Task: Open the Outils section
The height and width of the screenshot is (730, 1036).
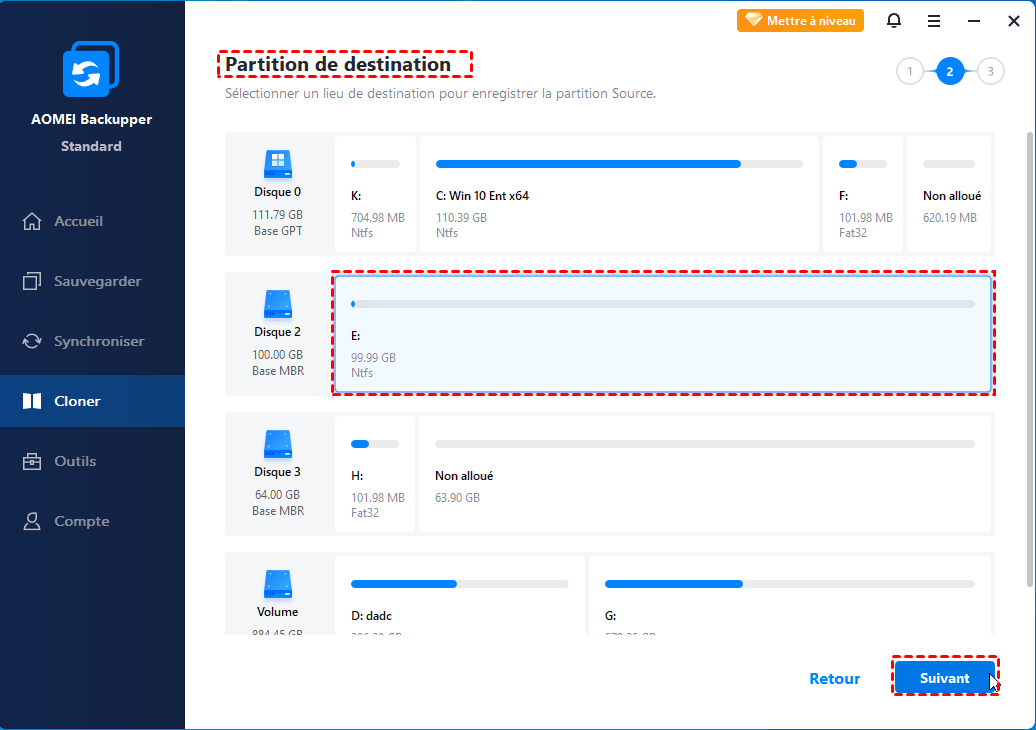Action: (x=92, y=461)
